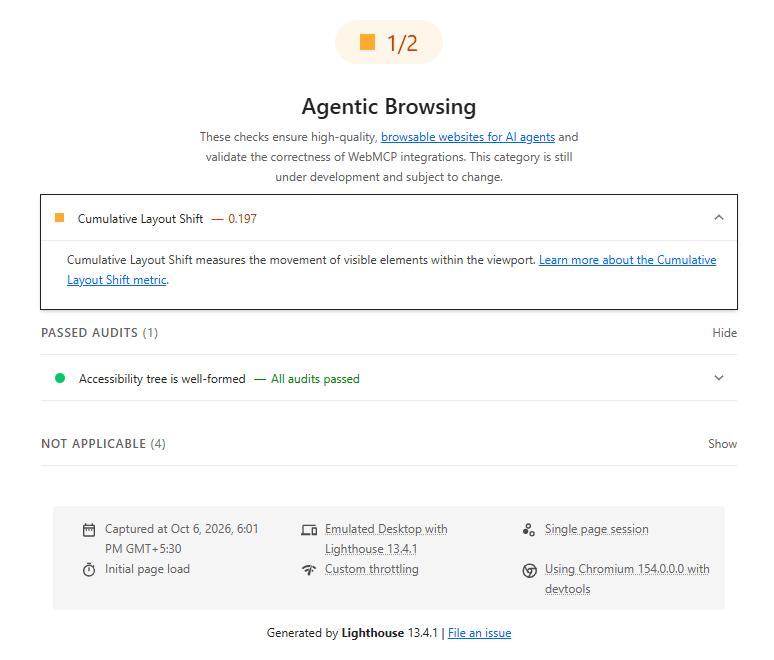Click the Captured at Oct 6, 2026 text
774x660 pixels.
pos(181,539)
